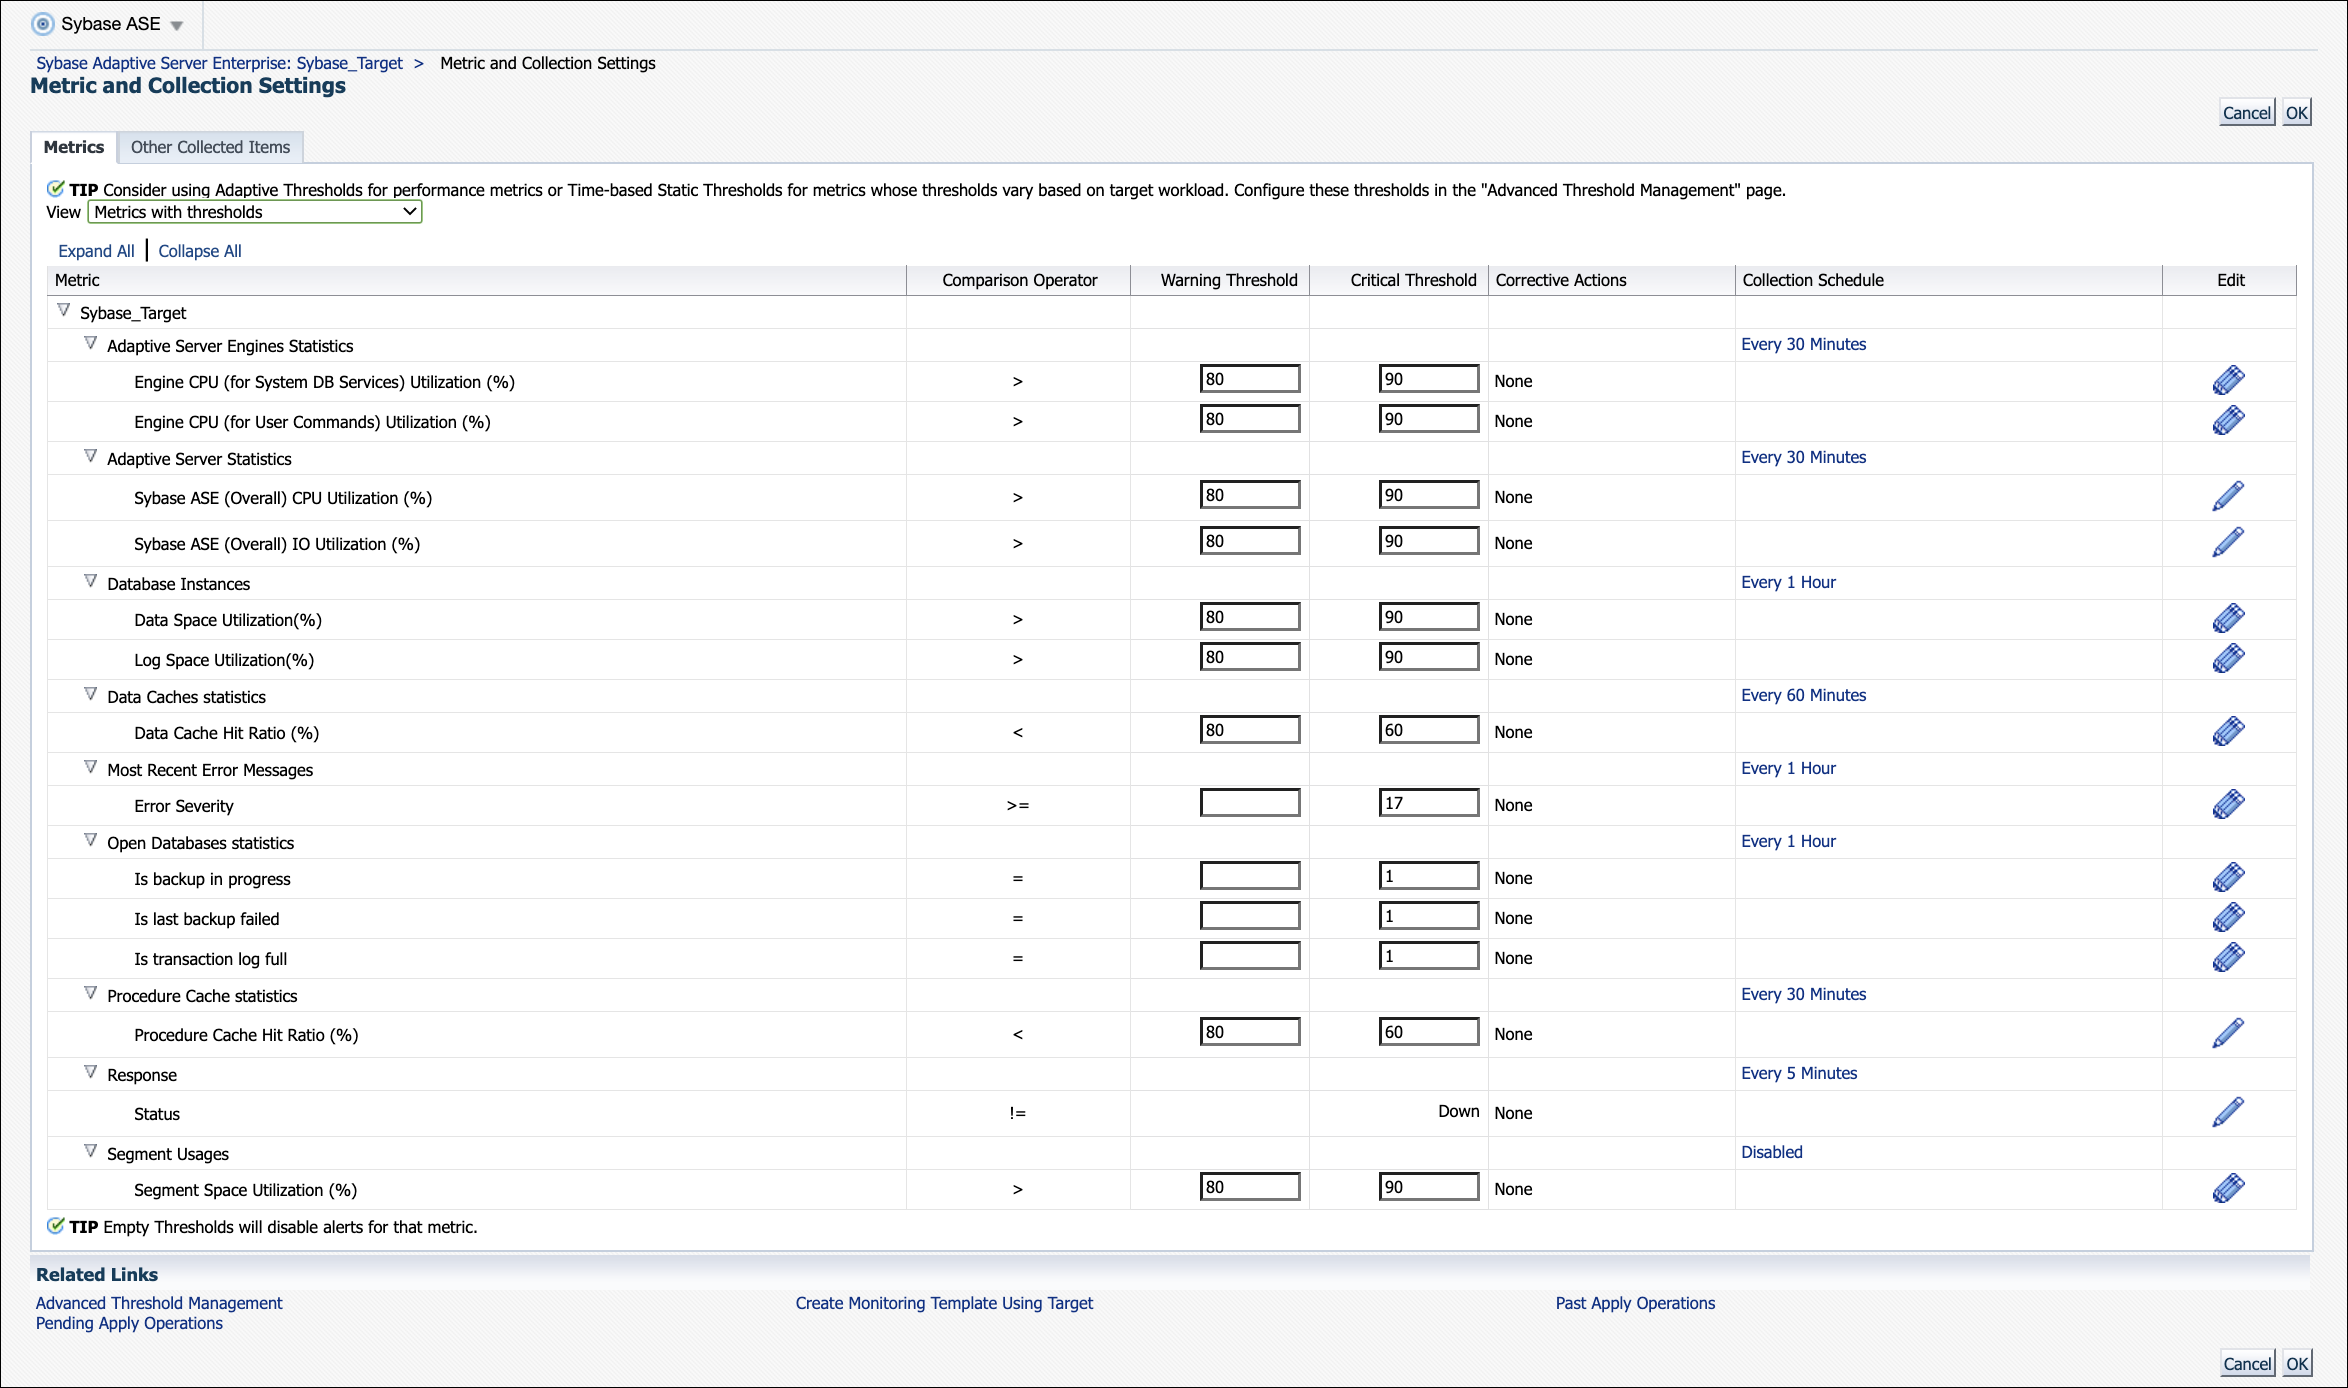2348x1388 pixels.
Task: Focus Critical Threshold field for Error Severity
Action: click(1429, 803)
